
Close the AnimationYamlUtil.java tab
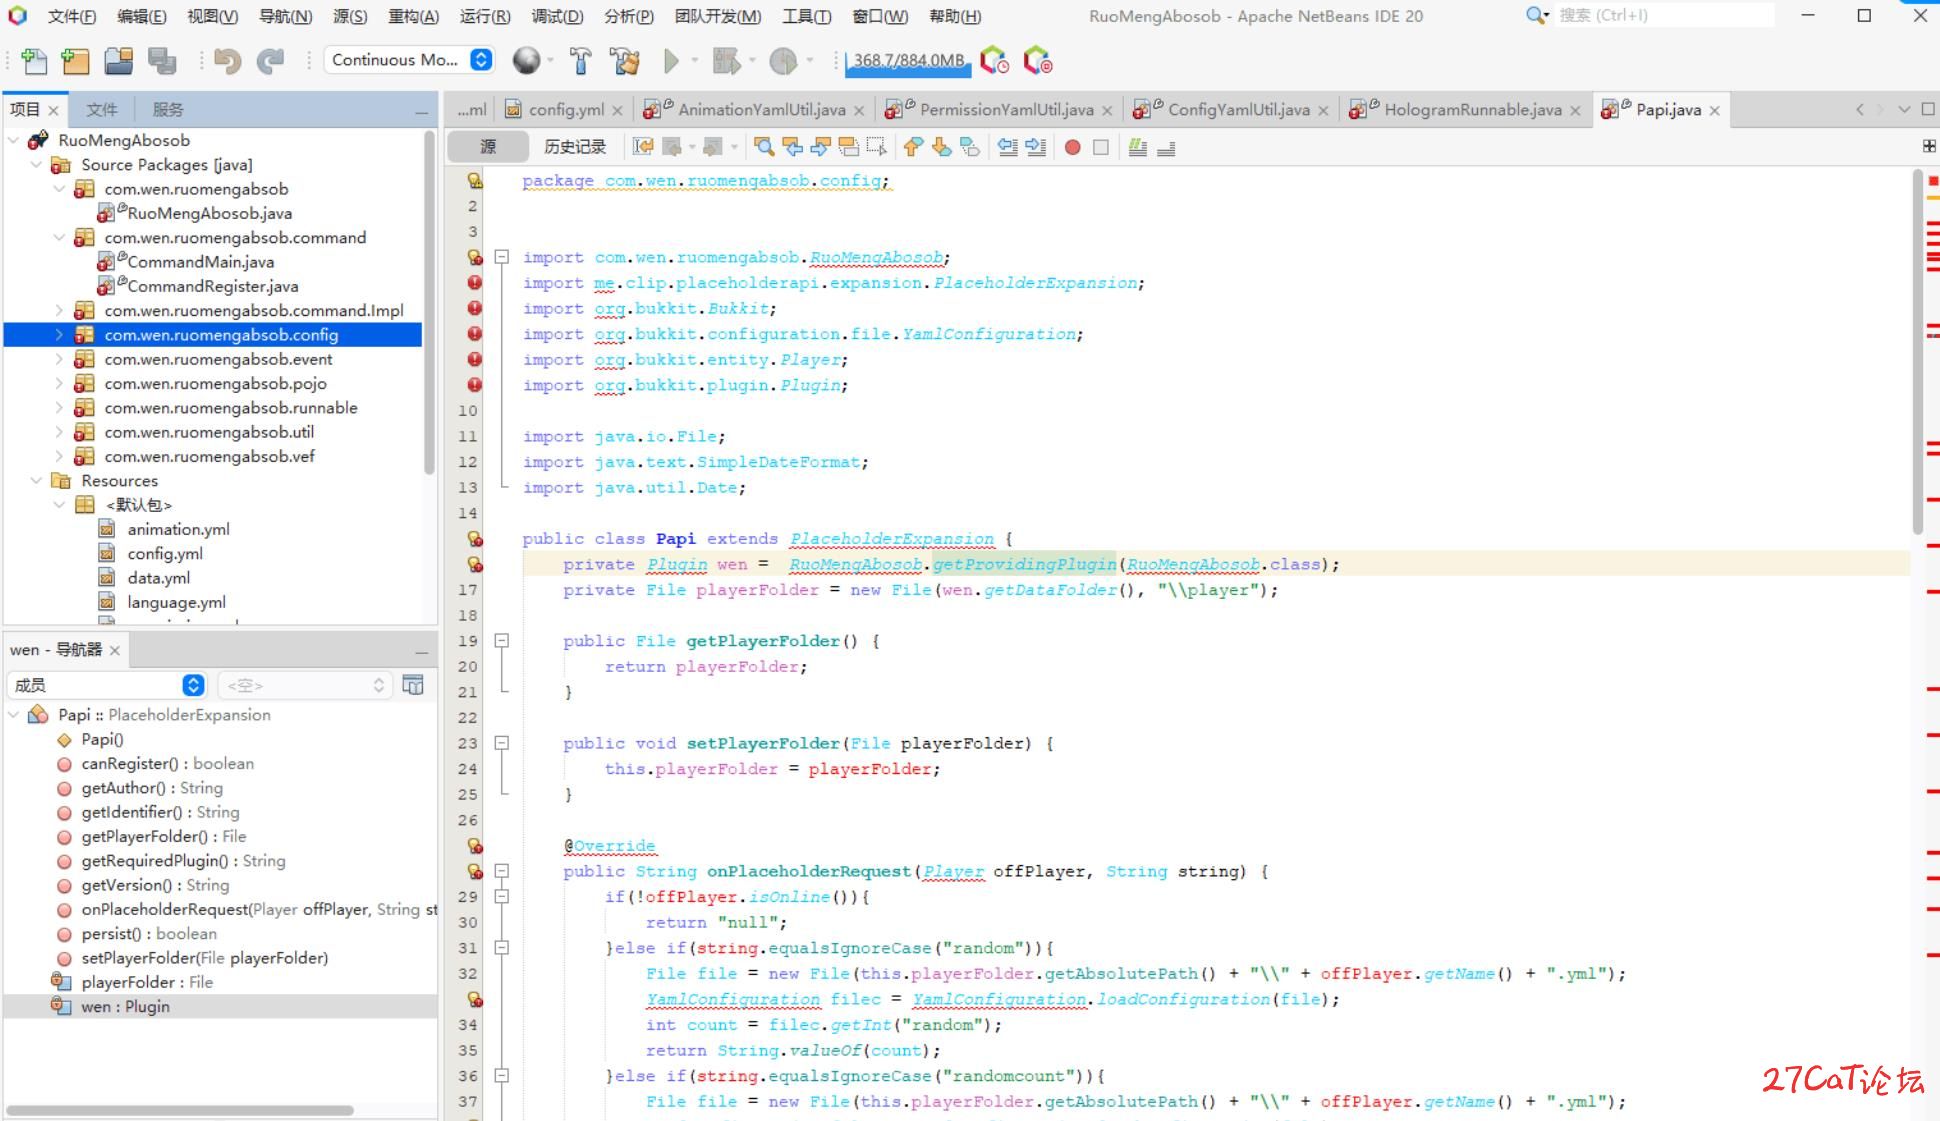[860, 111]
